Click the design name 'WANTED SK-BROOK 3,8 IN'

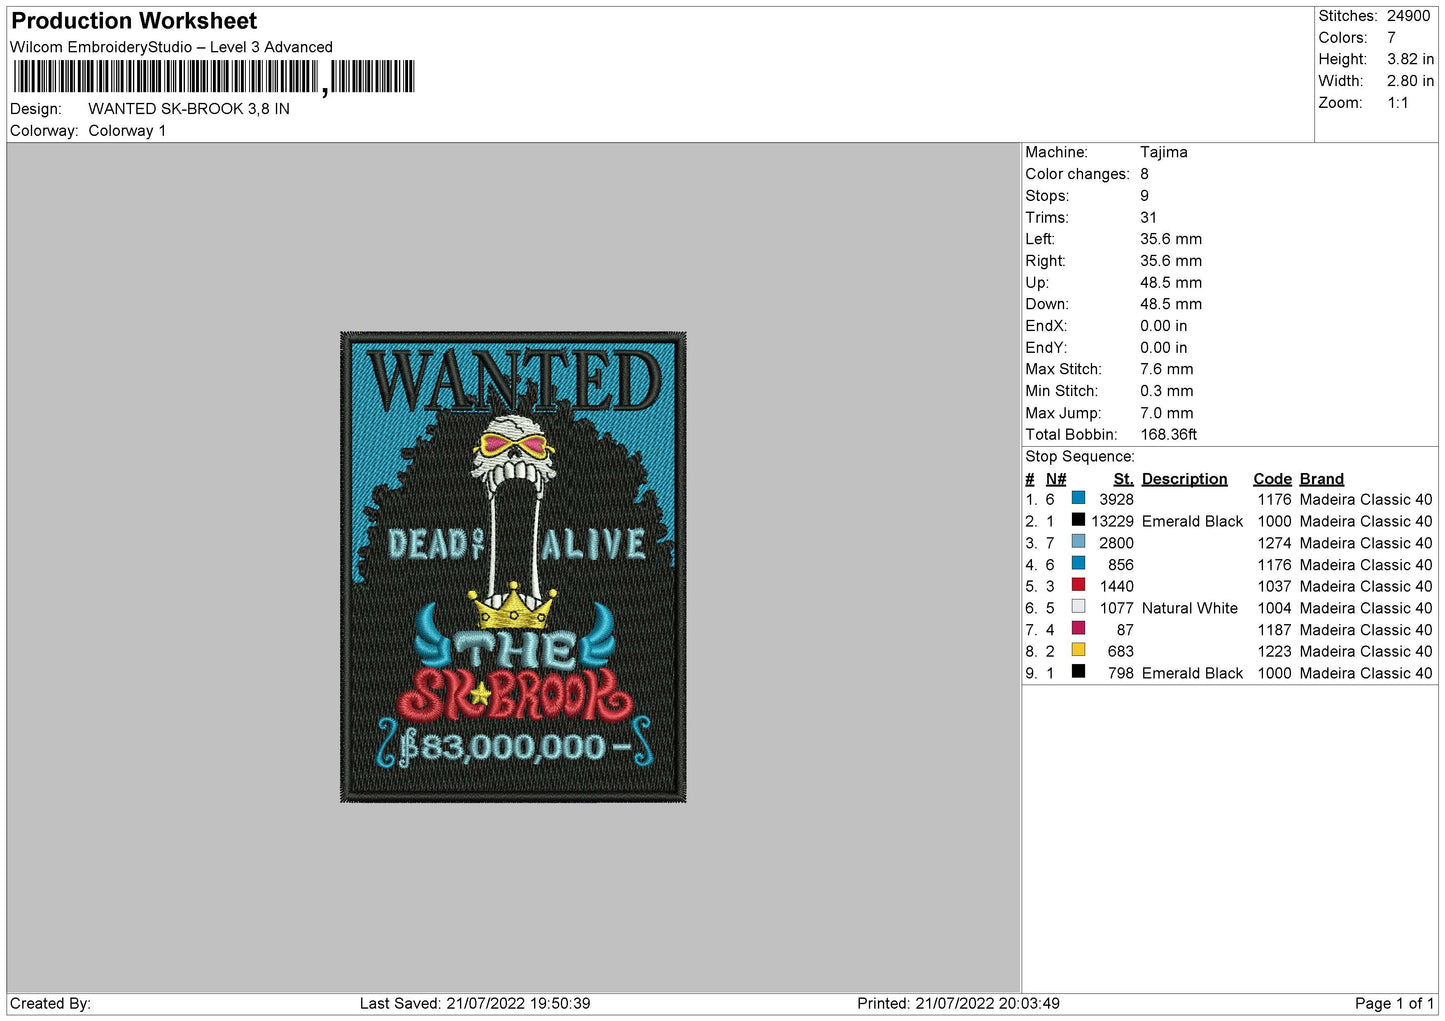[189, 109]
